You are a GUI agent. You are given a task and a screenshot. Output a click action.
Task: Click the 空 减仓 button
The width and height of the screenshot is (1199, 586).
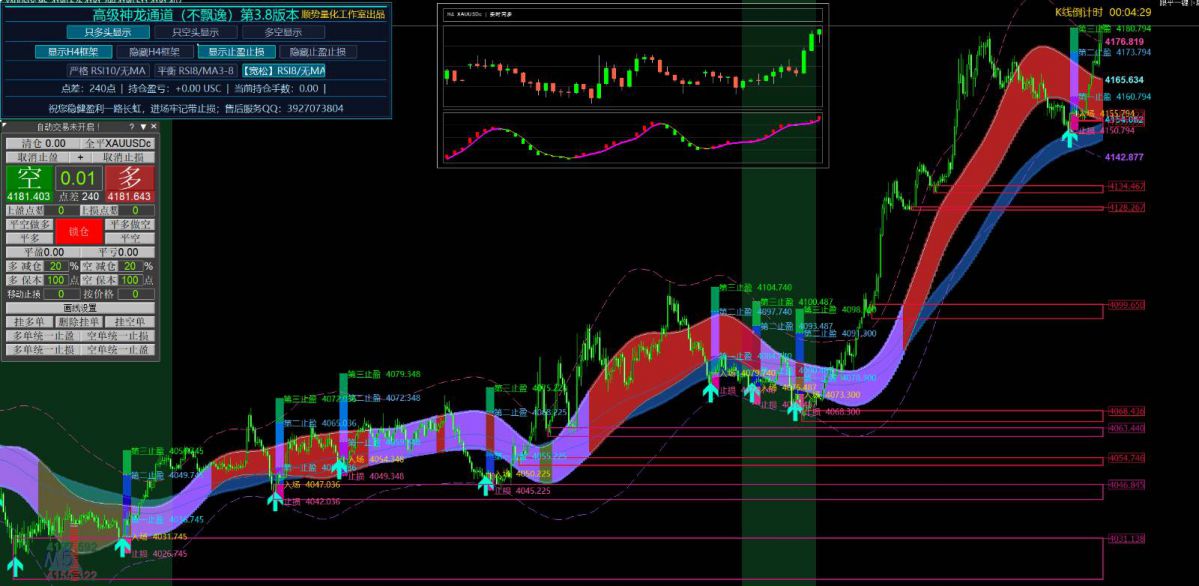click(99, 266)
